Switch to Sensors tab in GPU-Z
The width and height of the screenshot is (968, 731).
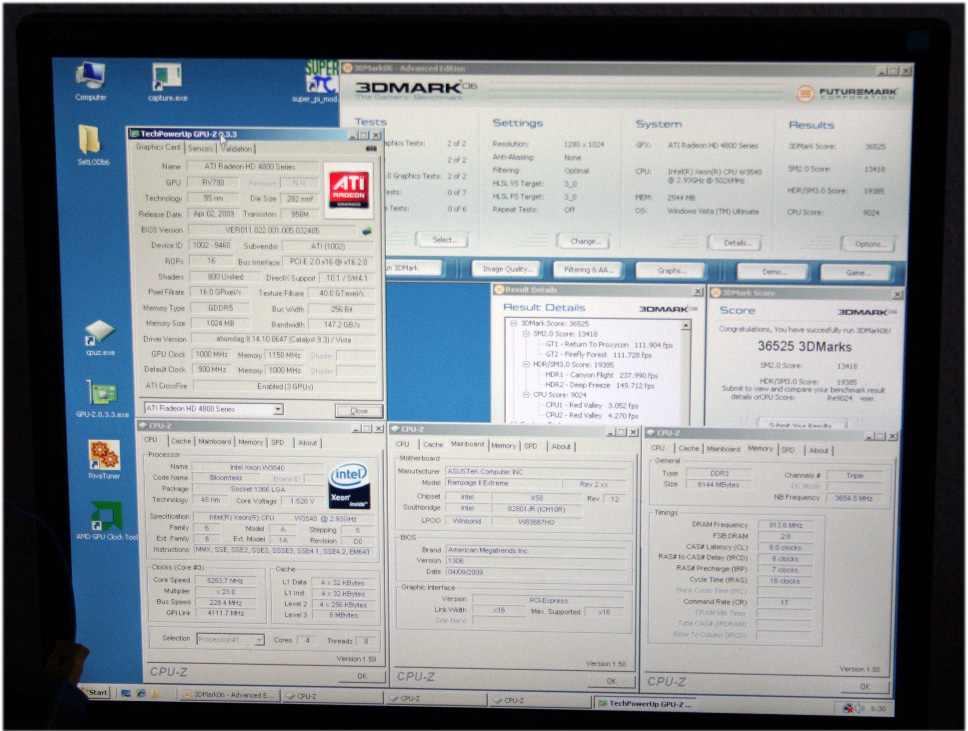tap(200, 148)
